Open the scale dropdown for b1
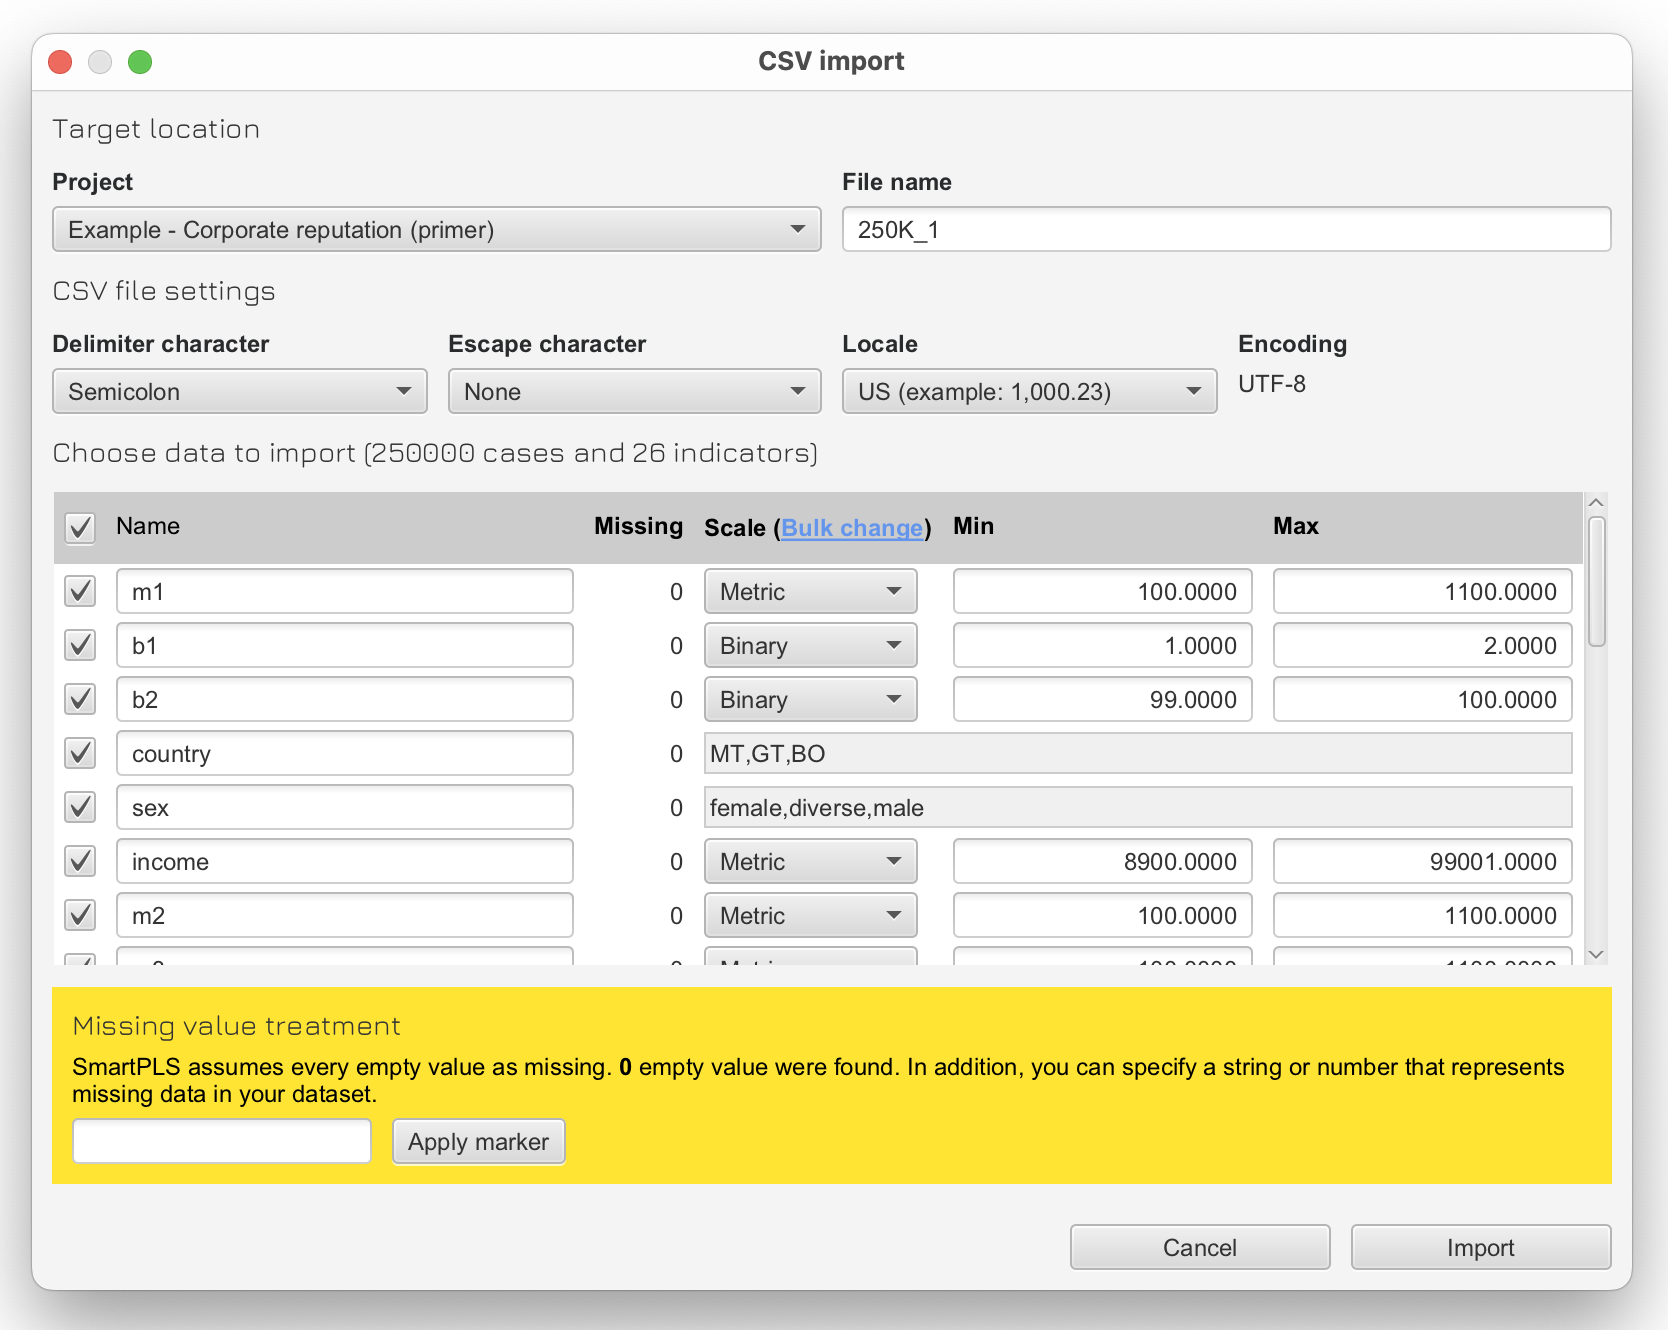Viewport: 1668px width, 1330px height. coord(810,646)
